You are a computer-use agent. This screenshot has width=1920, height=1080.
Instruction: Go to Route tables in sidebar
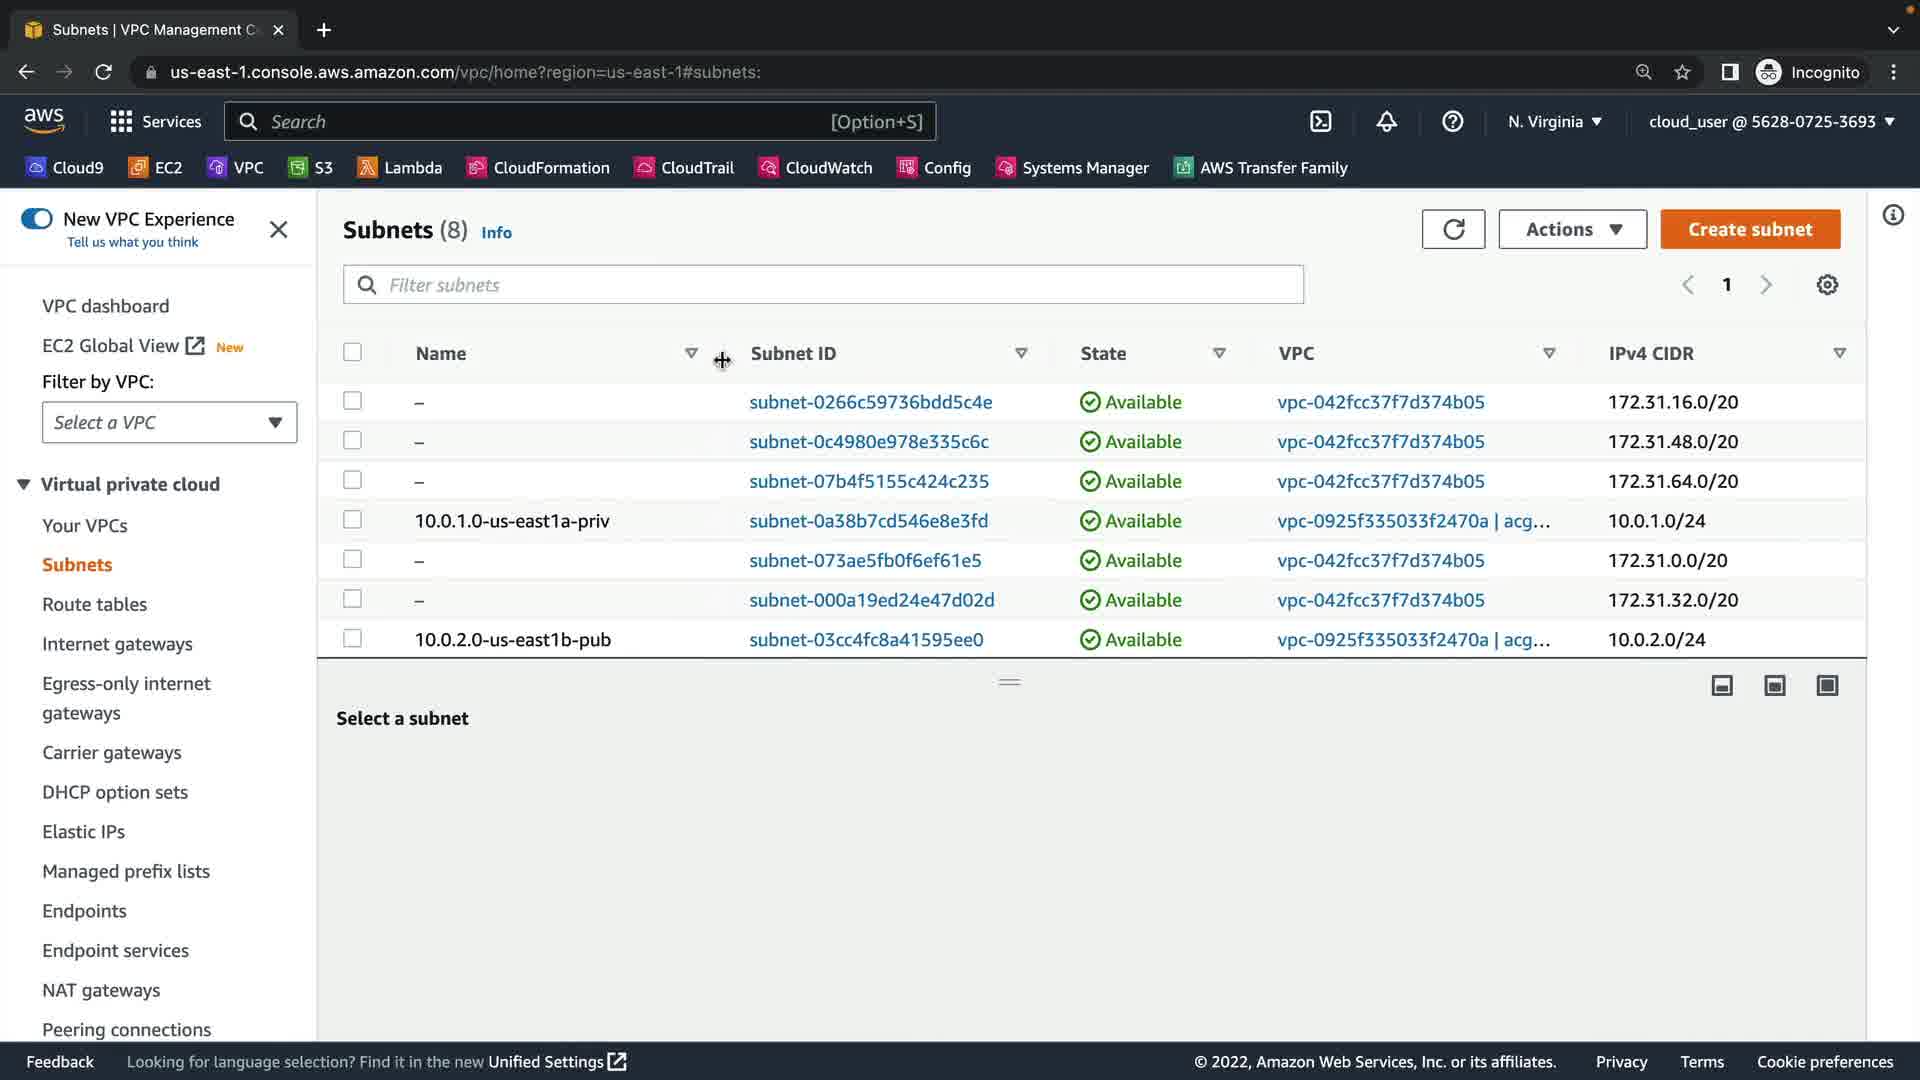point(94,604)
